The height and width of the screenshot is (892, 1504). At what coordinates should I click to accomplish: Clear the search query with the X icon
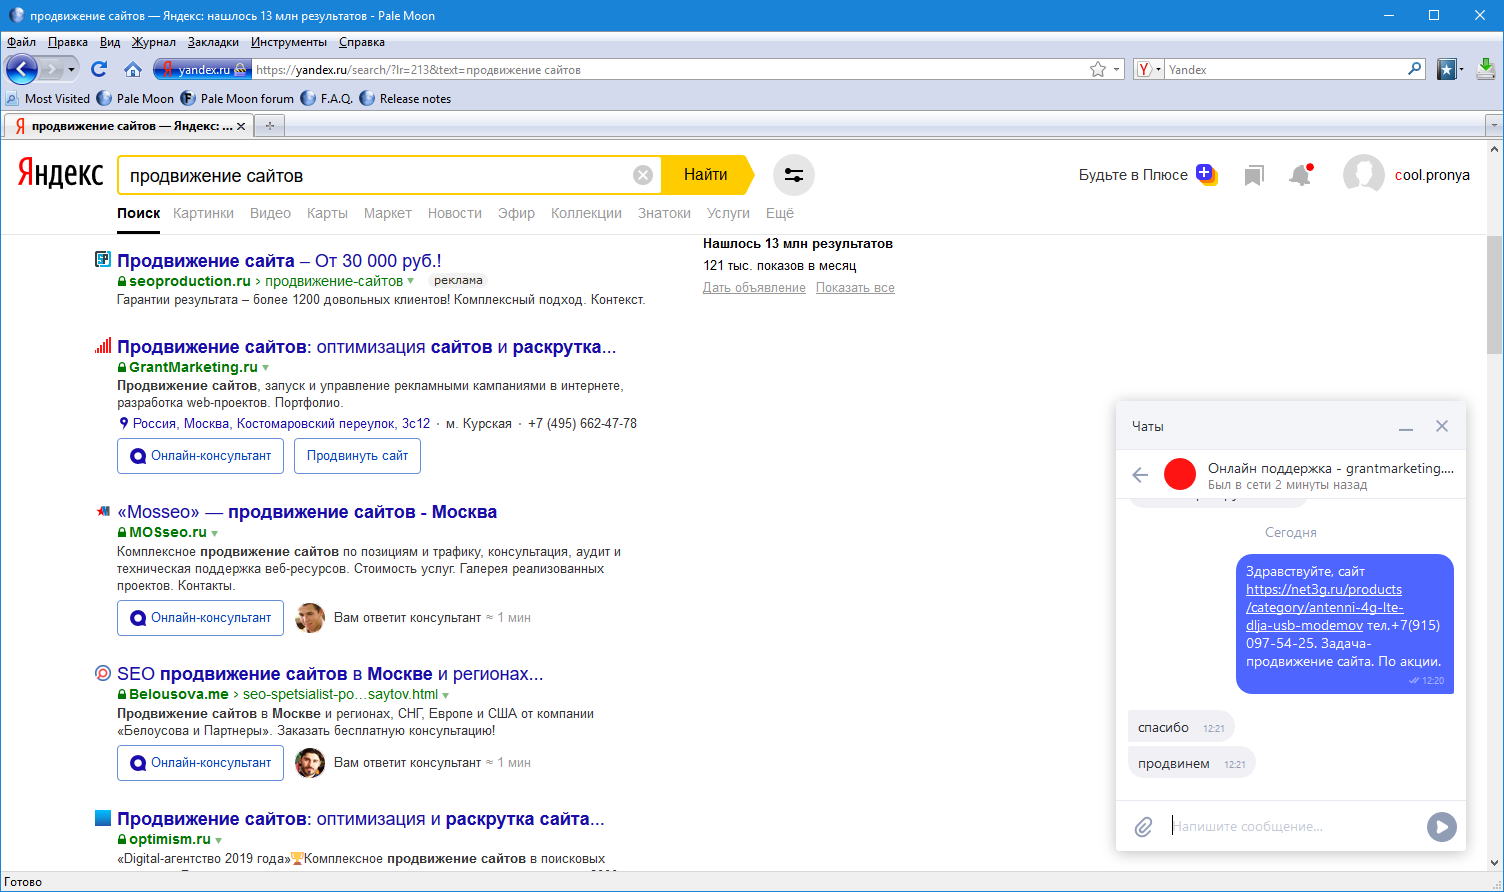[x=643, y=175]
